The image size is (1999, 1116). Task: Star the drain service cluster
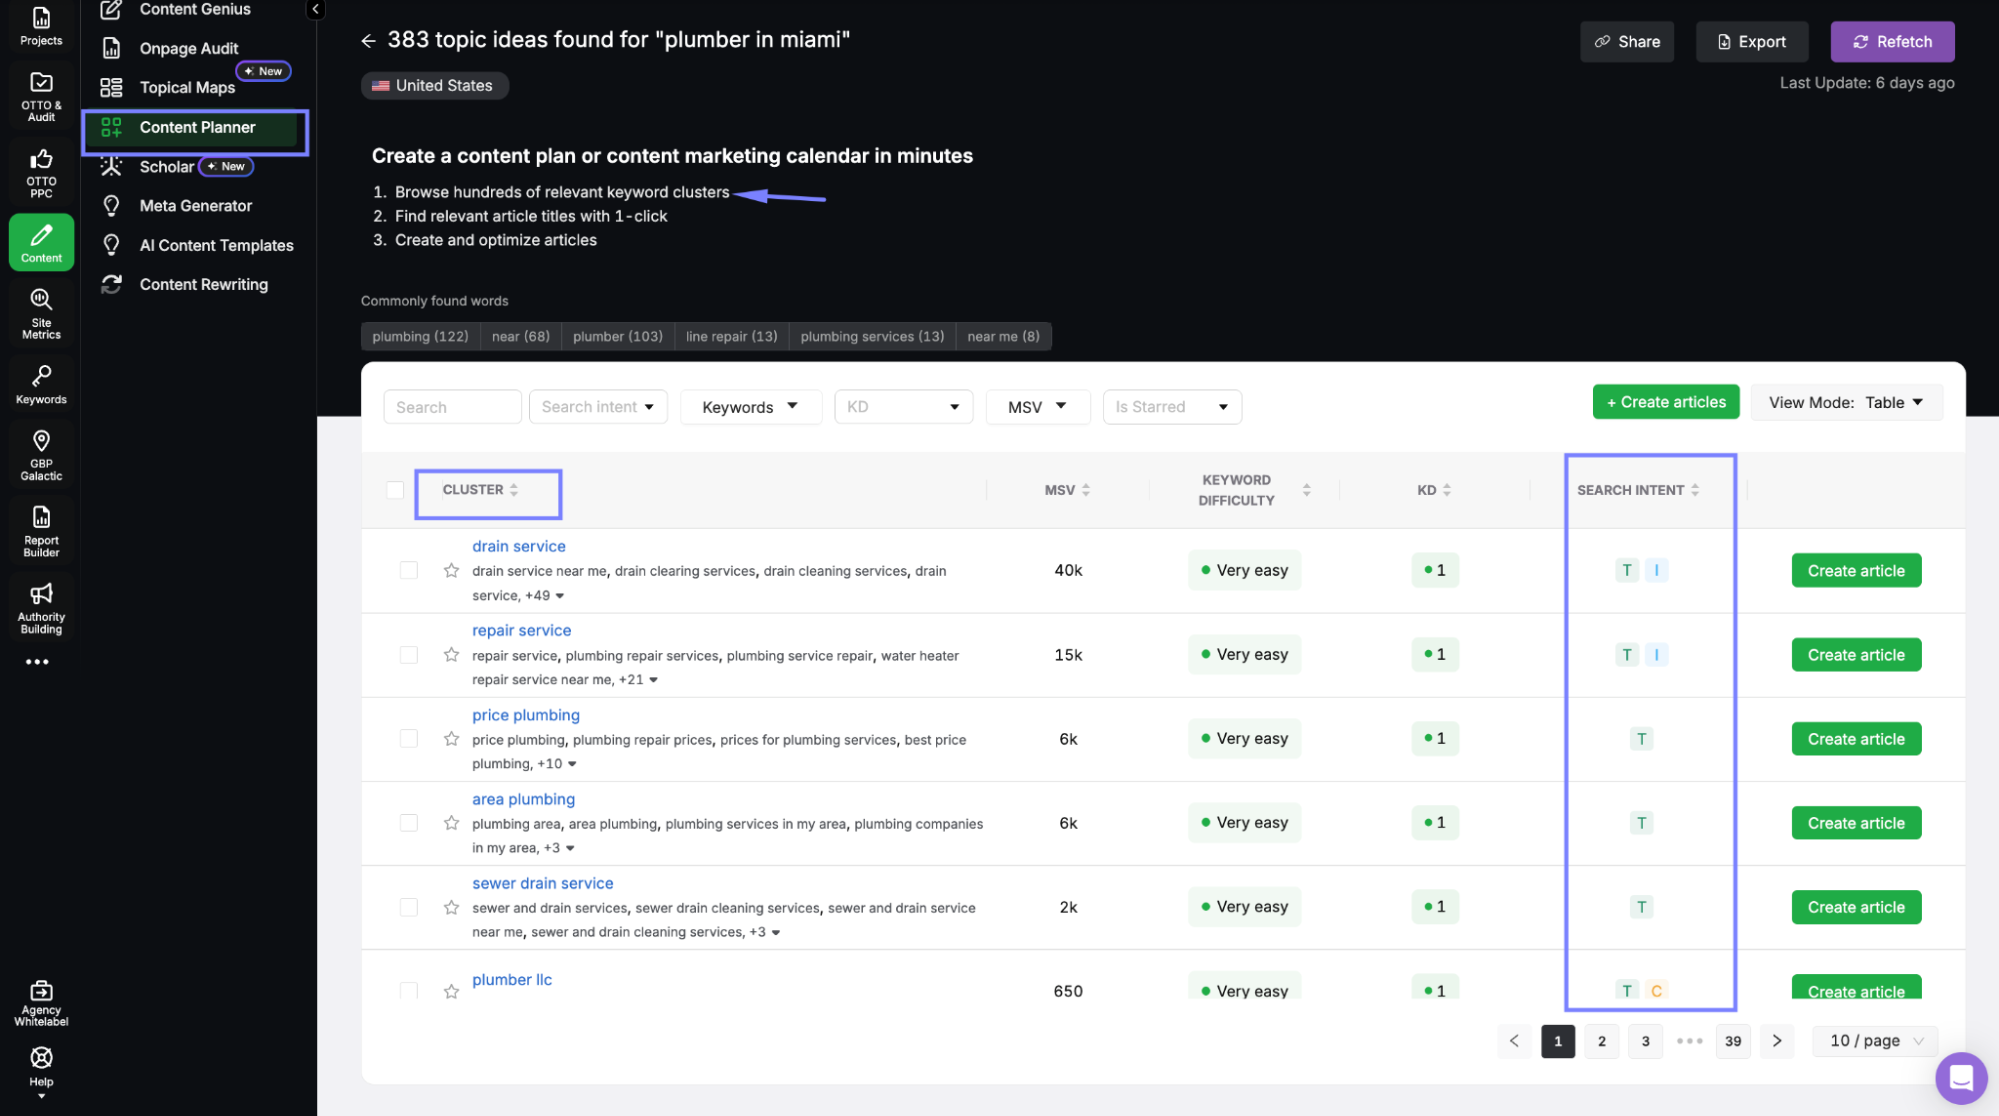click(x=451, y=570)
